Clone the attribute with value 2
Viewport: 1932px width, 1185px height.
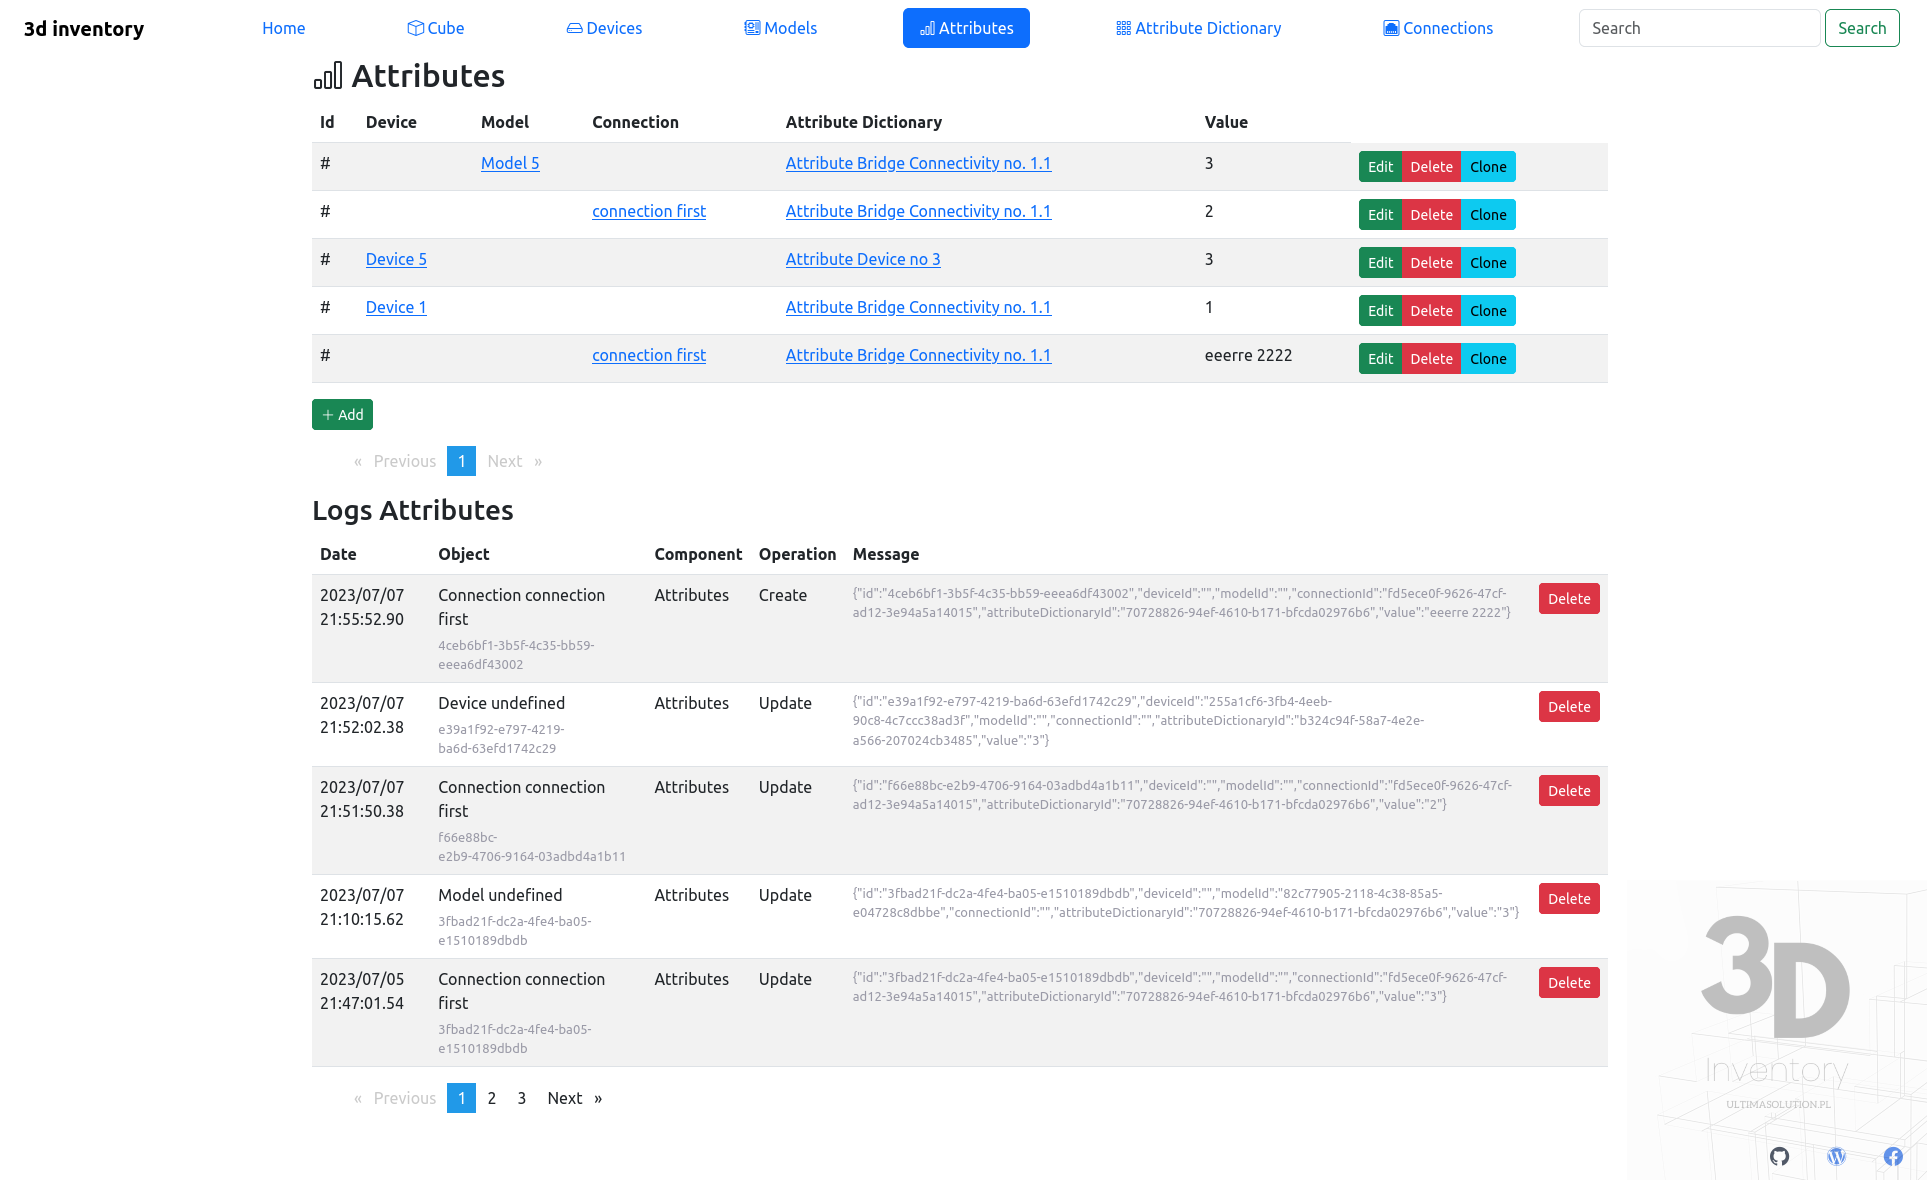[x=1488, y=215]
